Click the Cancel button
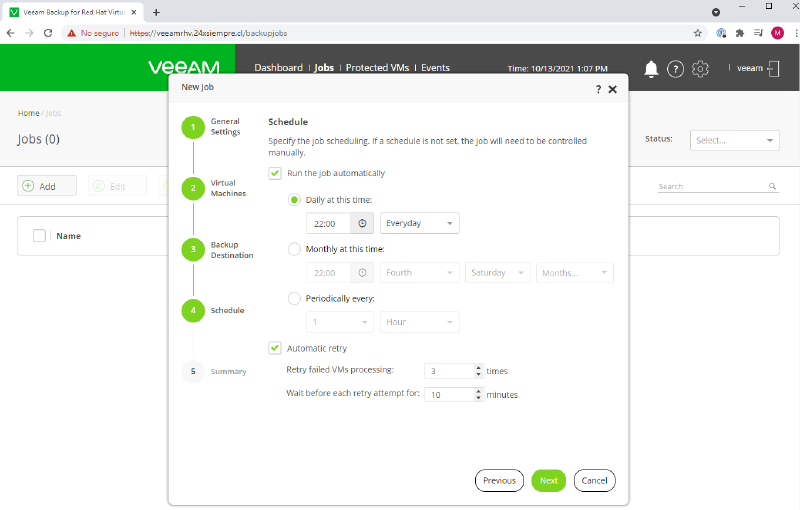Screen dimensions: 800x510 (594, 480)
